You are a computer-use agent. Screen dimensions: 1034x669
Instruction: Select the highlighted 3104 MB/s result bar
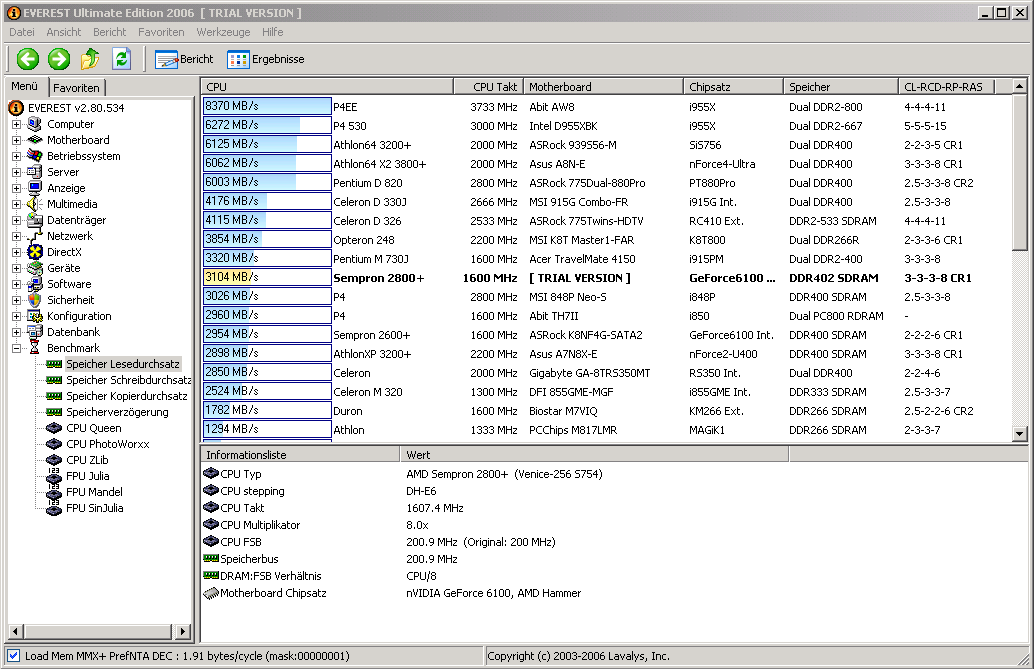point(267,277)
